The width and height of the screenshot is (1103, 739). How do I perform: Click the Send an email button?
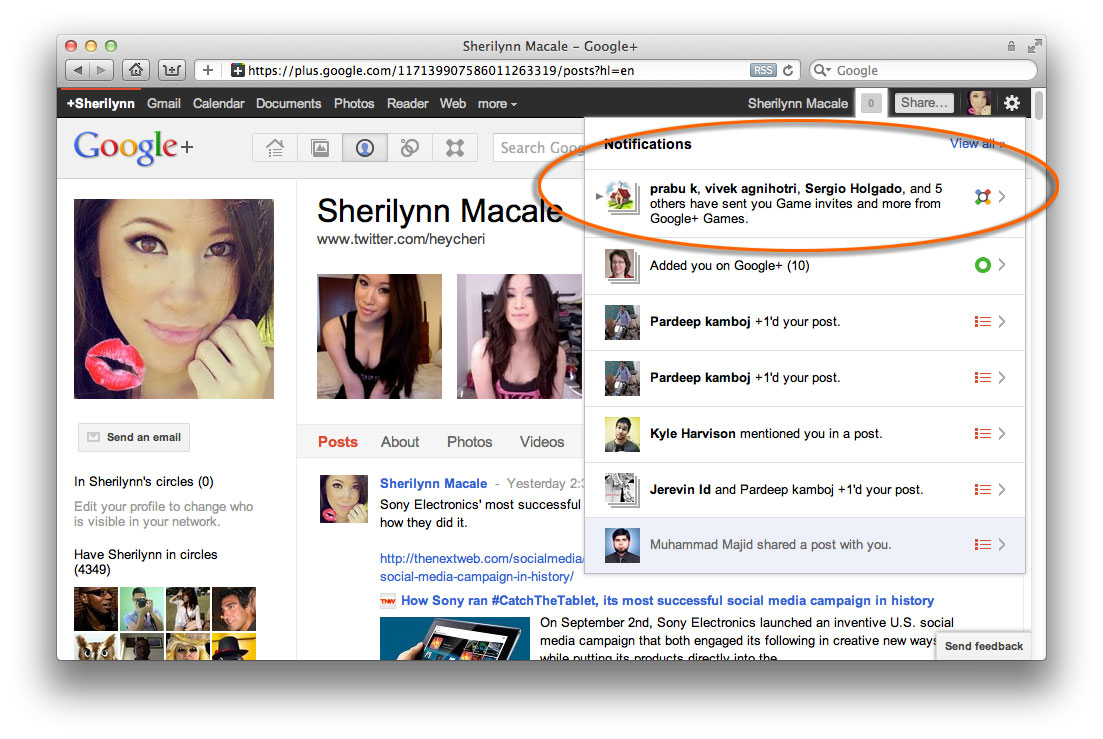134,437
